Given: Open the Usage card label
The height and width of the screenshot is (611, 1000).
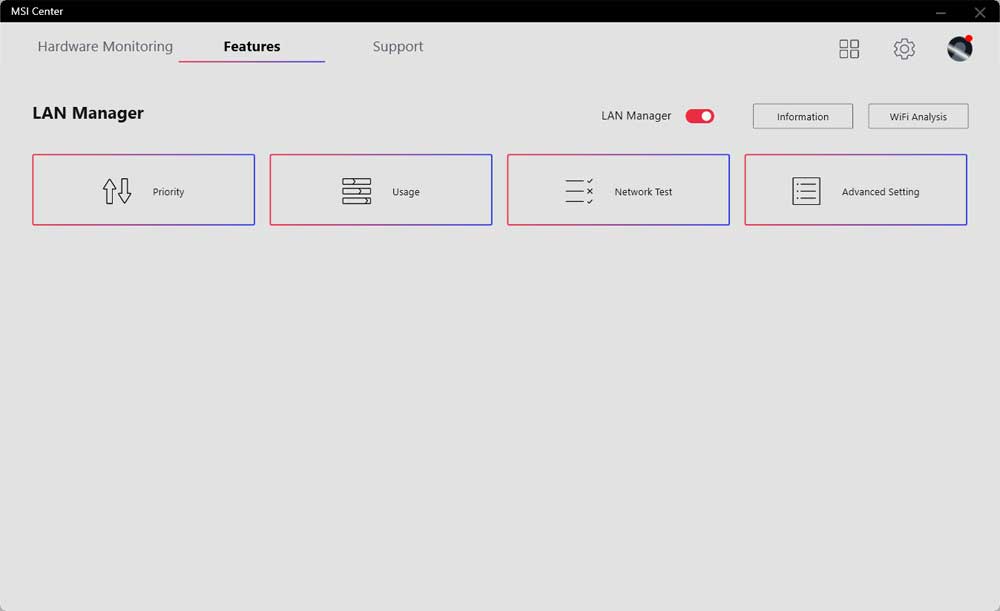Looking at the screenshot, I should point(406,192).
